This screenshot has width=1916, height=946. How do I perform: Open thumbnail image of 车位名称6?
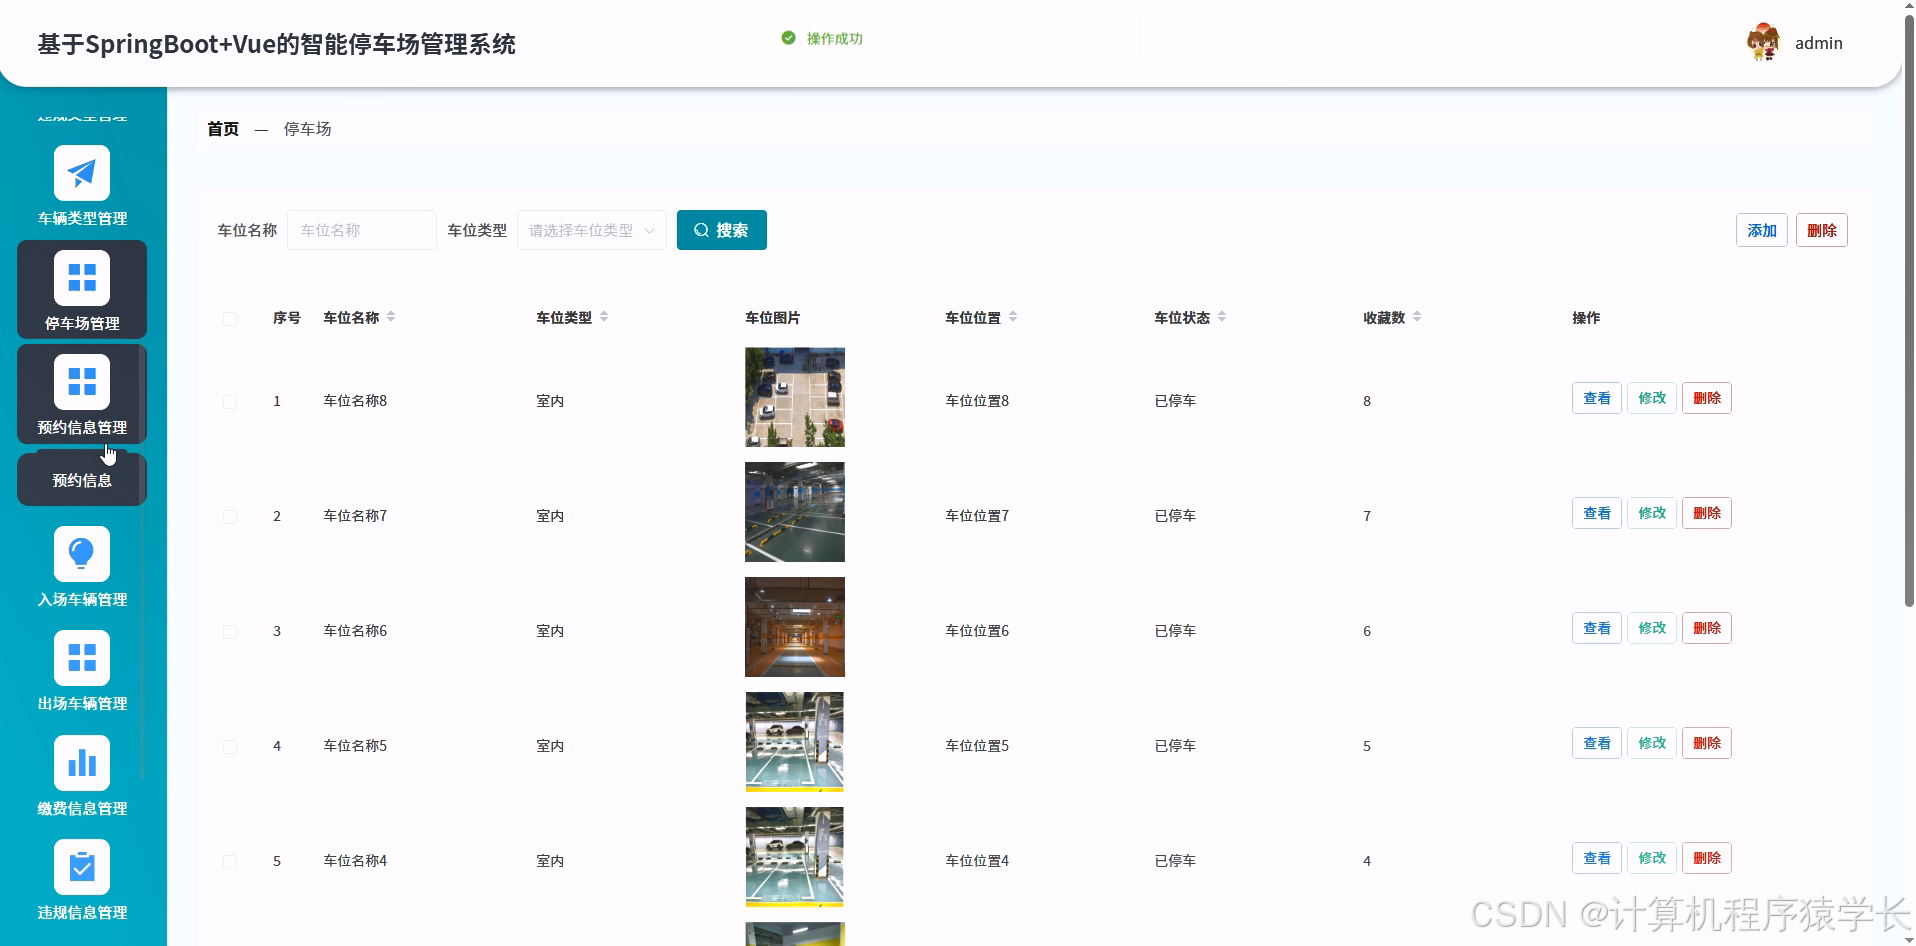click(795, 627)
